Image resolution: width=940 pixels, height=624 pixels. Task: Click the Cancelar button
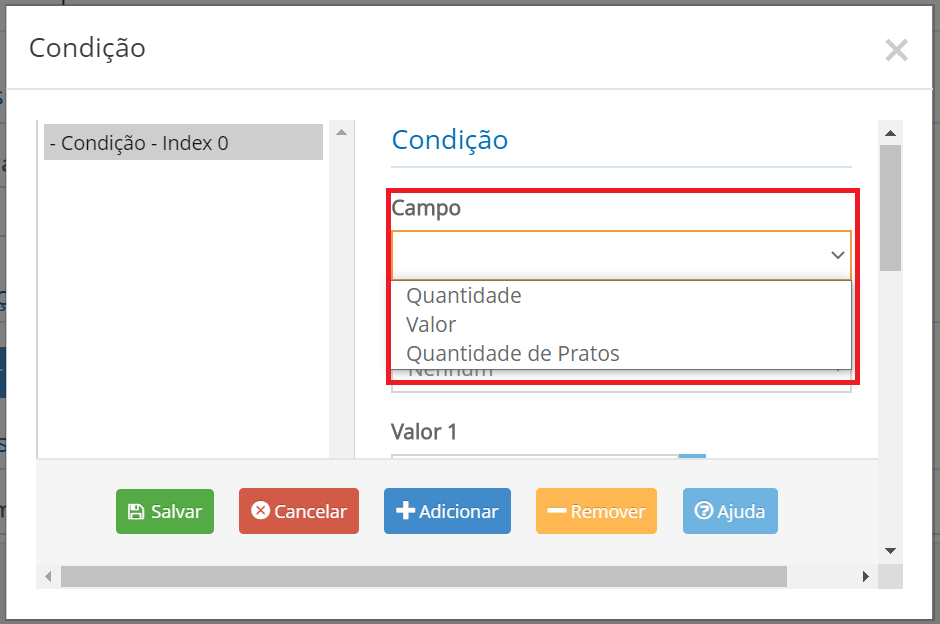[x=299, y=511]
